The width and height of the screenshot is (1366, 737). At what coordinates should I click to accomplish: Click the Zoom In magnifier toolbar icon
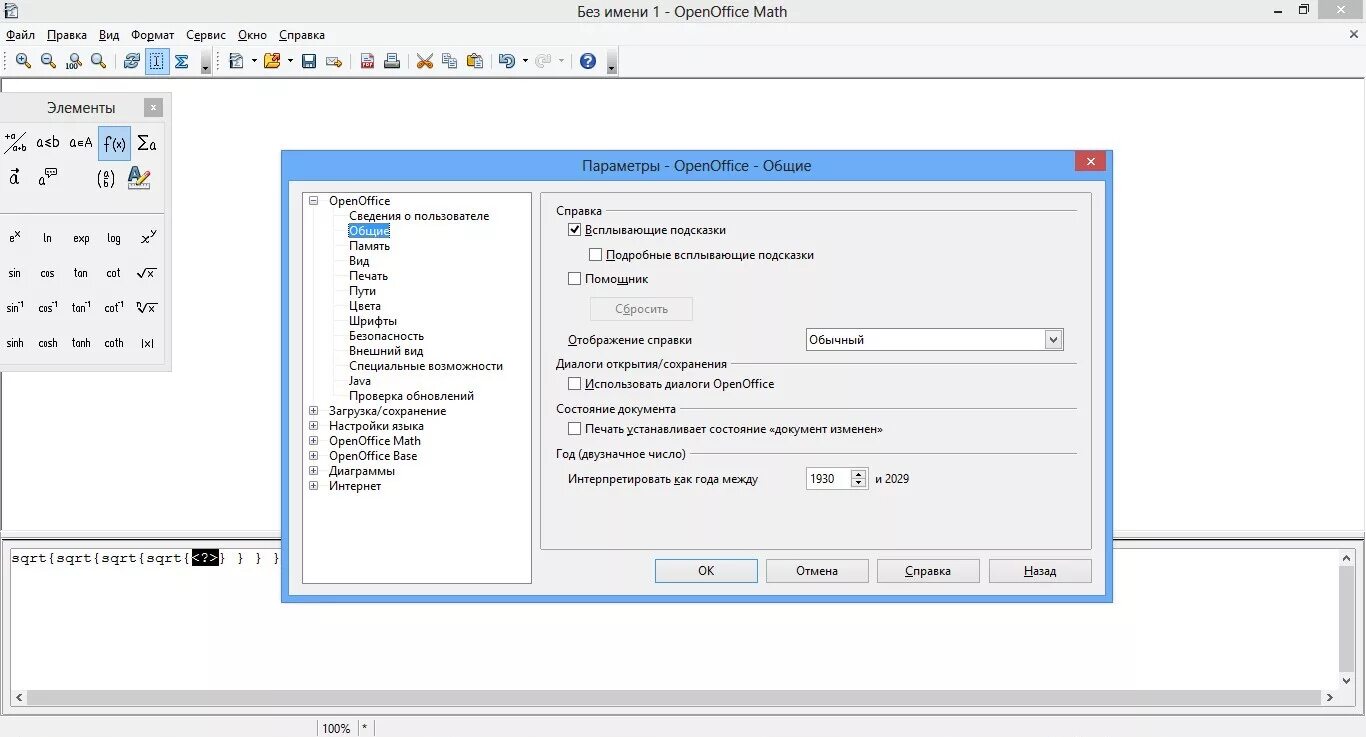point(23,61)
